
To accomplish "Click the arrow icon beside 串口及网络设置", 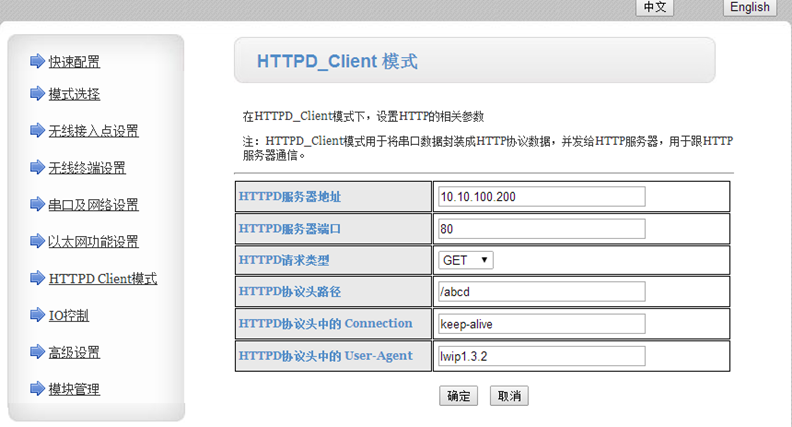I will pos(37,205).
